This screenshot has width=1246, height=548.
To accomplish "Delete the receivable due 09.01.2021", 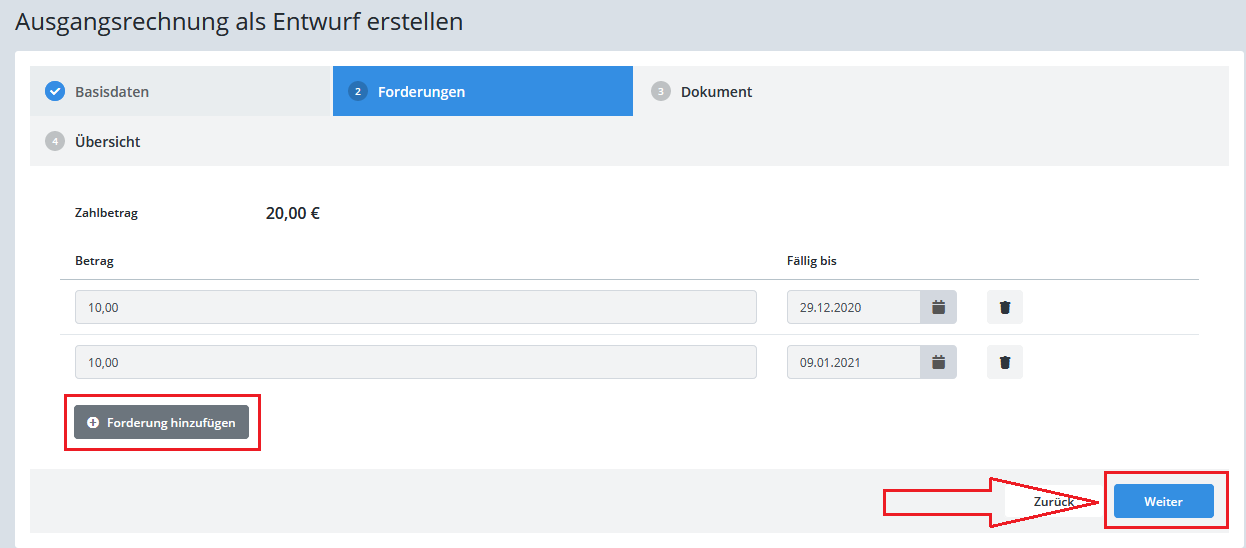I will tap(1005, 362).
